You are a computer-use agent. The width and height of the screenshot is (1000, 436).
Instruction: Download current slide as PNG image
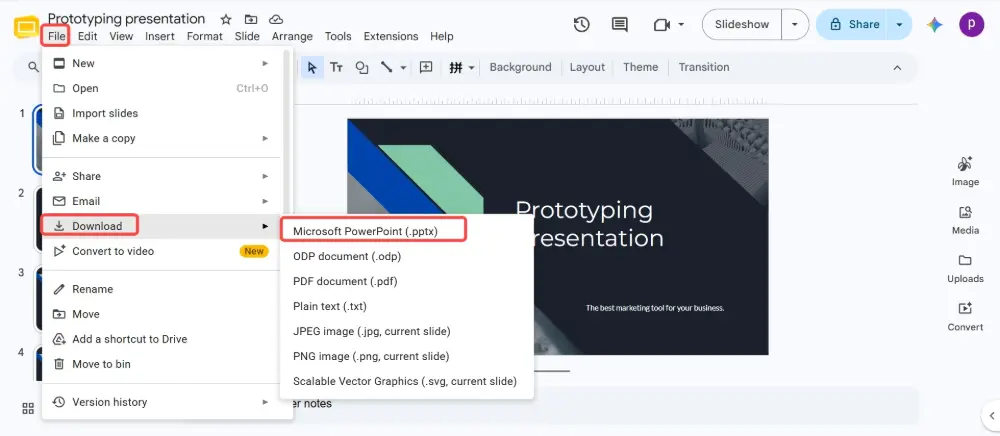[406, 356]
